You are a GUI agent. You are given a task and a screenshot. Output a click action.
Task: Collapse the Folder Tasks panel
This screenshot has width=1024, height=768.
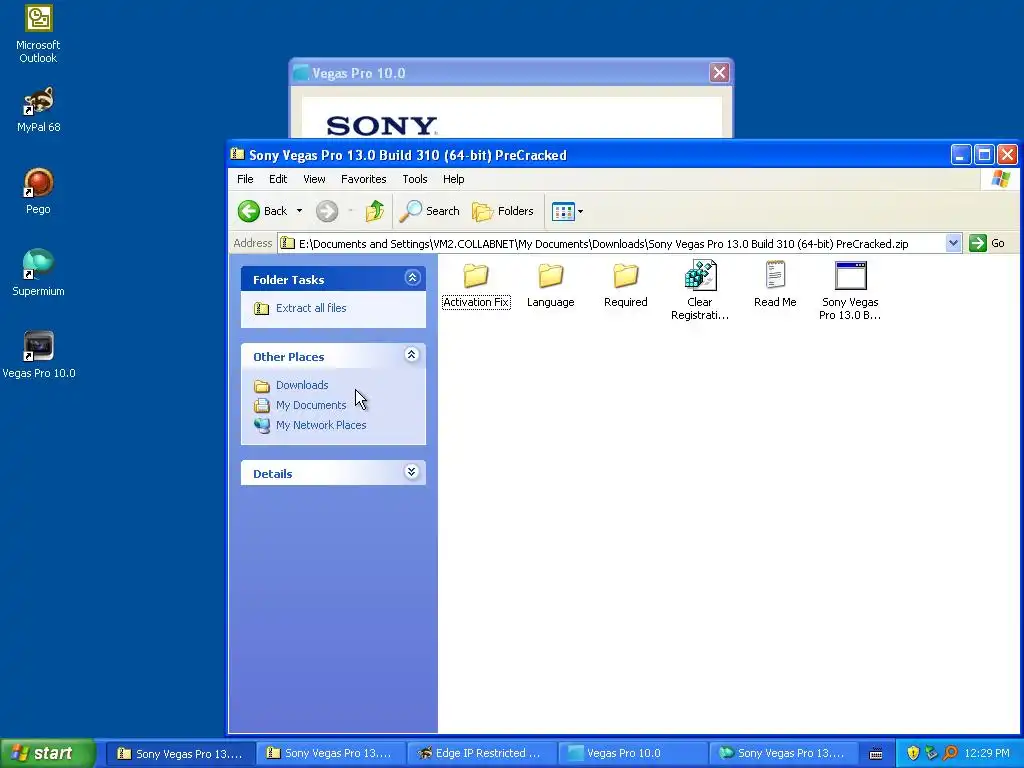tap(412, 278)
